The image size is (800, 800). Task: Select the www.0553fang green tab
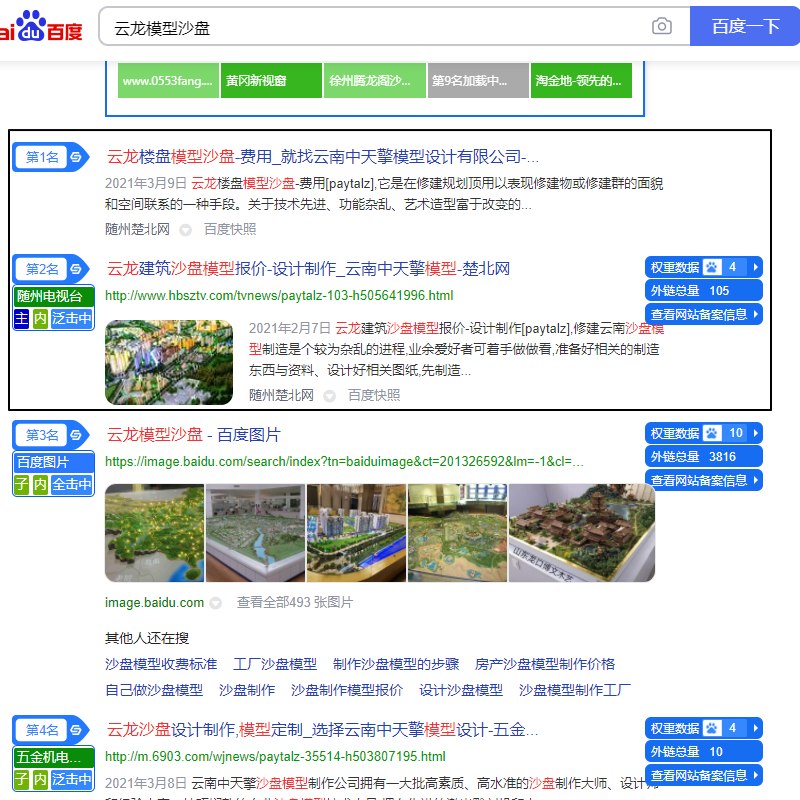[x=168, y=81]
